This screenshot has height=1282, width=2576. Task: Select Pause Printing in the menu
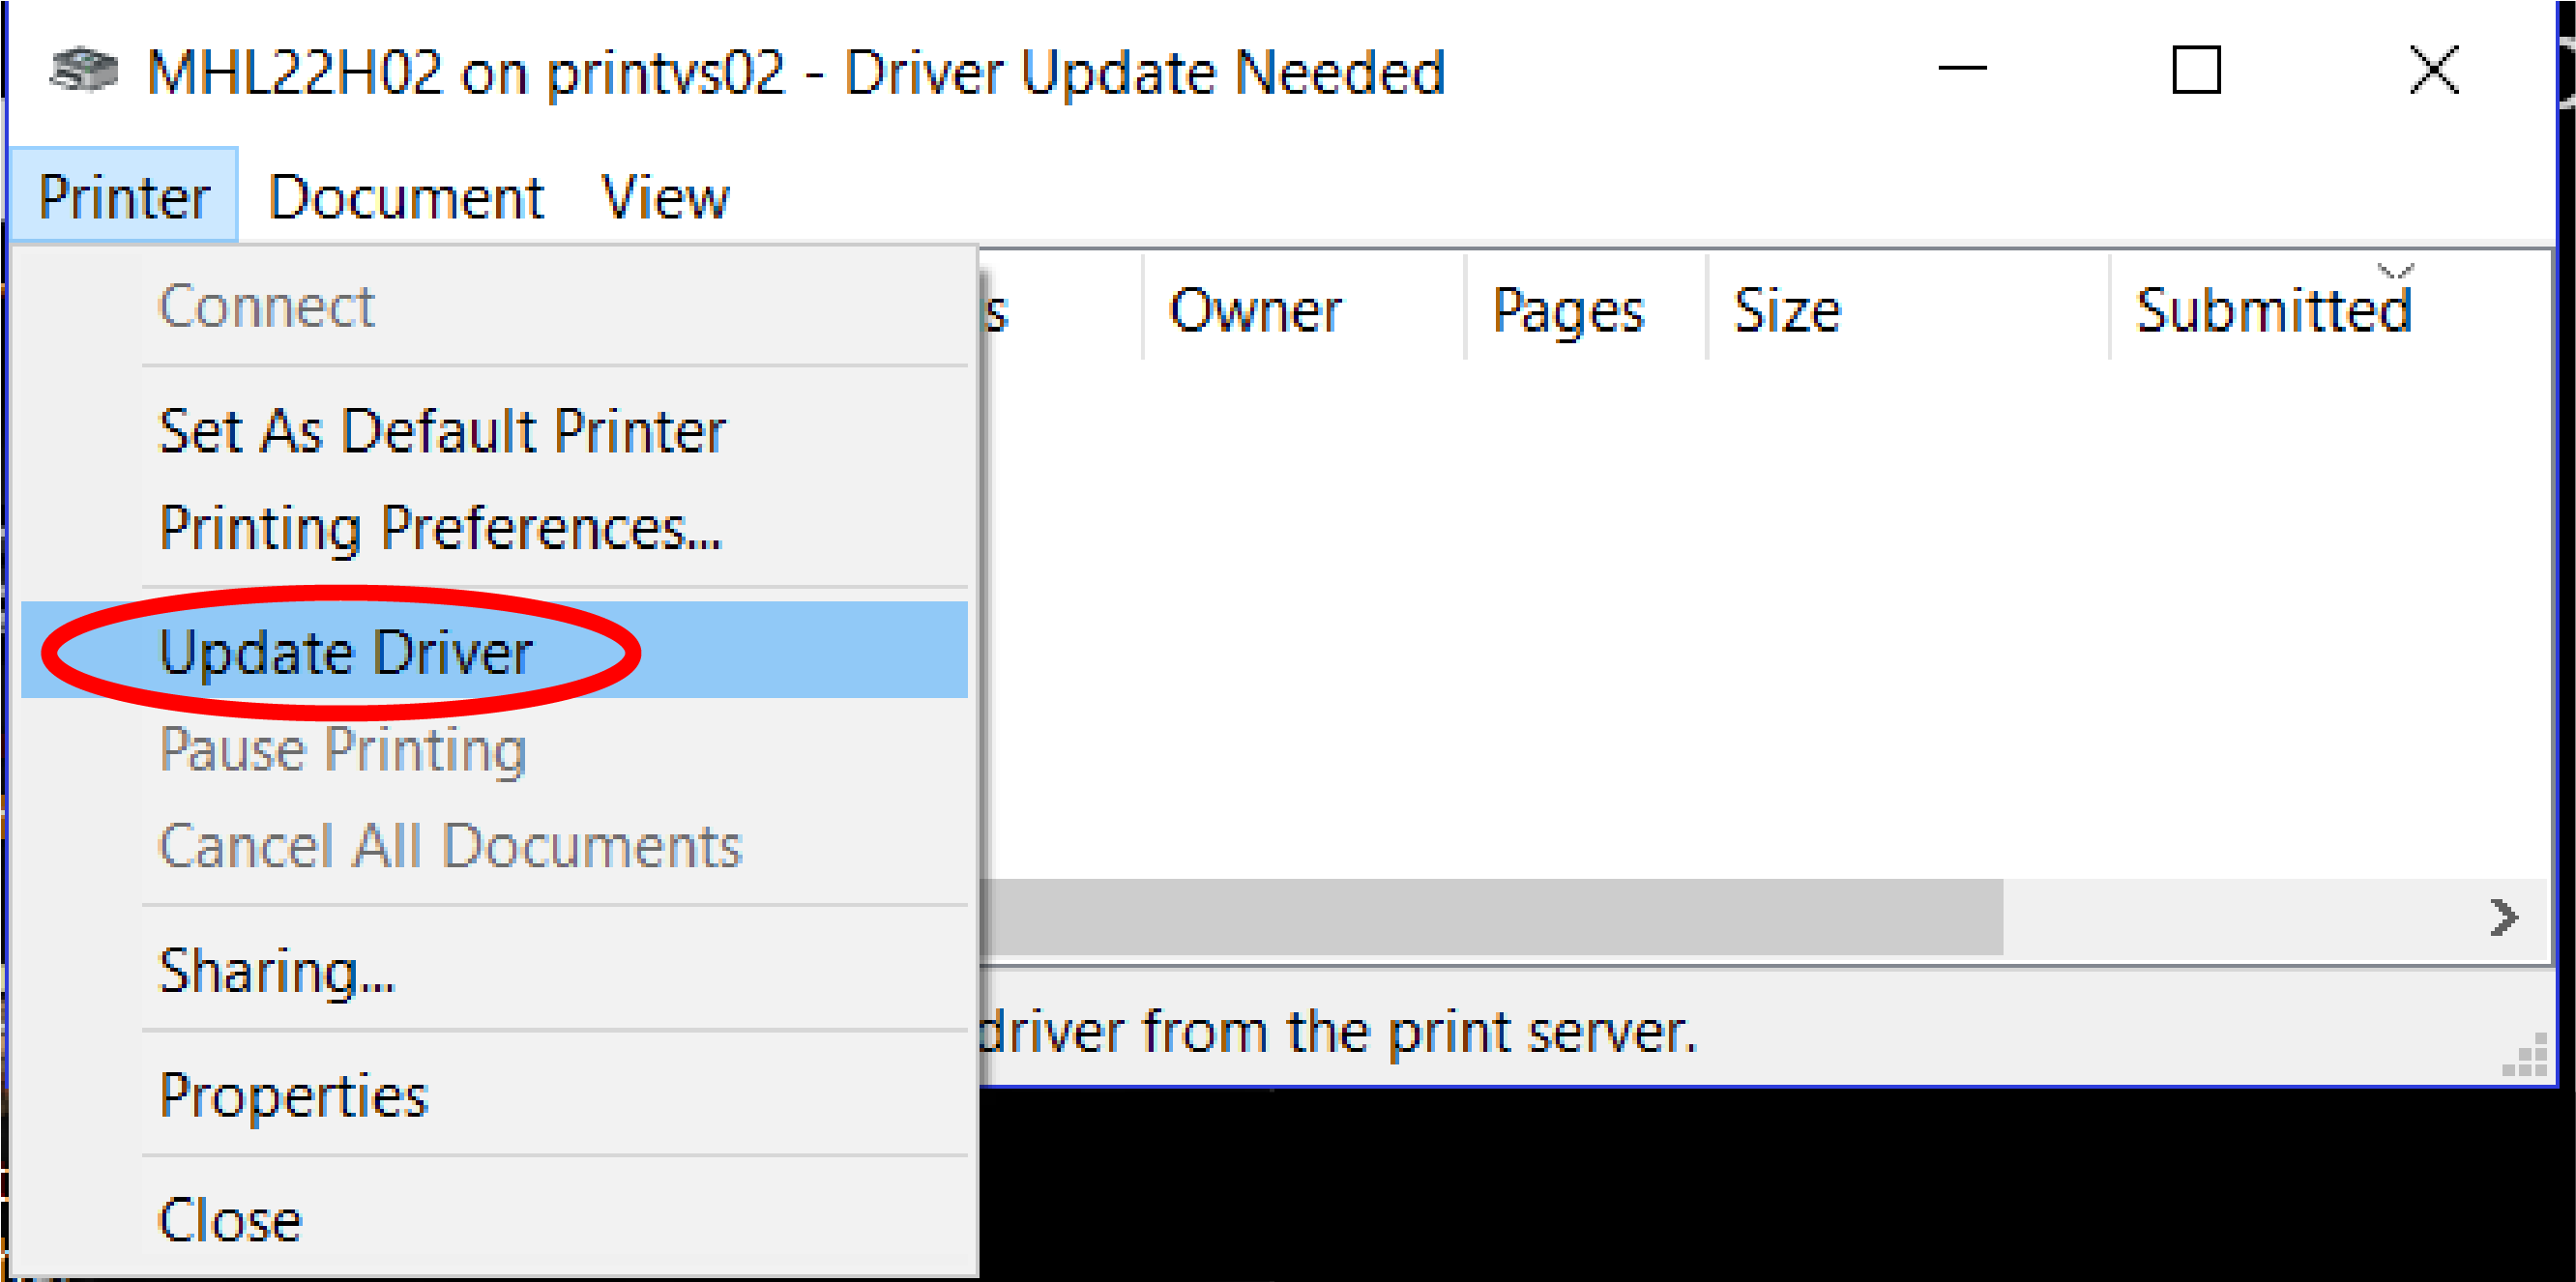[x=494, y=750]
